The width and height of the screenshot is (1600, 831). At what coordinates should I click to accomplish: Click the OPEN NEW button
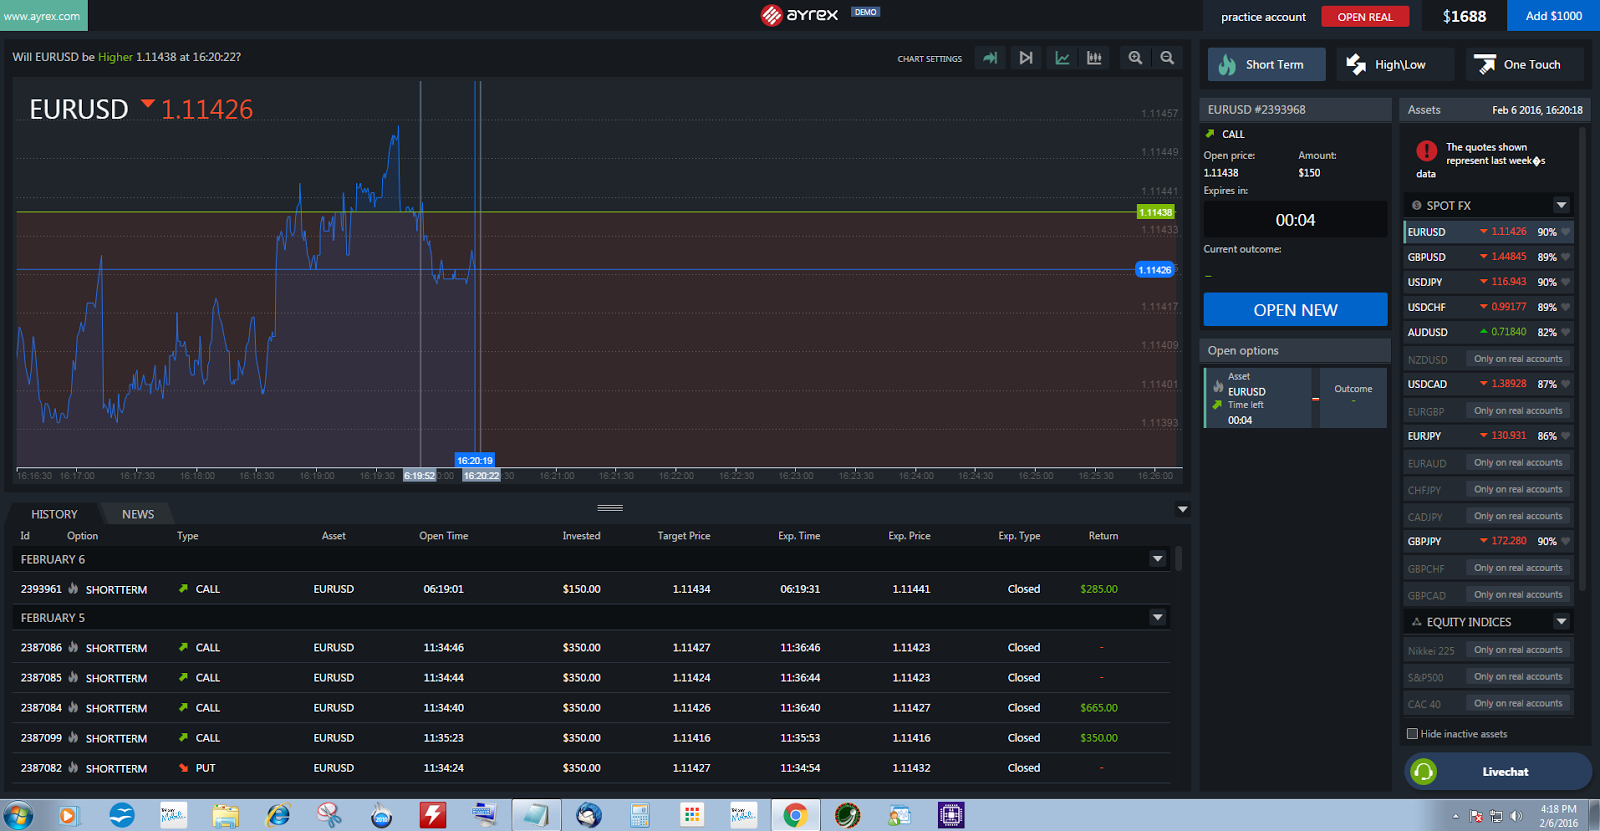[x=1295, y=310]
